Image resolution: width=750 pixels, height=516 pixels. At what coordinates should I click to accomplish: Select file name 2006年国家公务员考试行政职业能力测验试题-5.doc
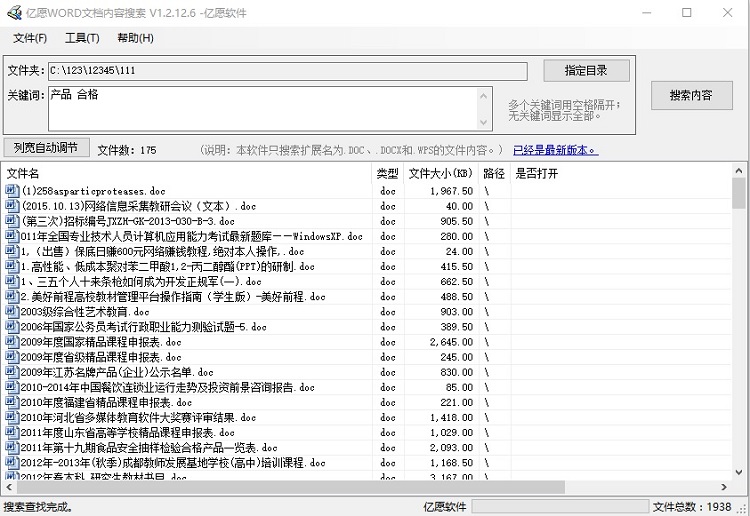[143, 327]
